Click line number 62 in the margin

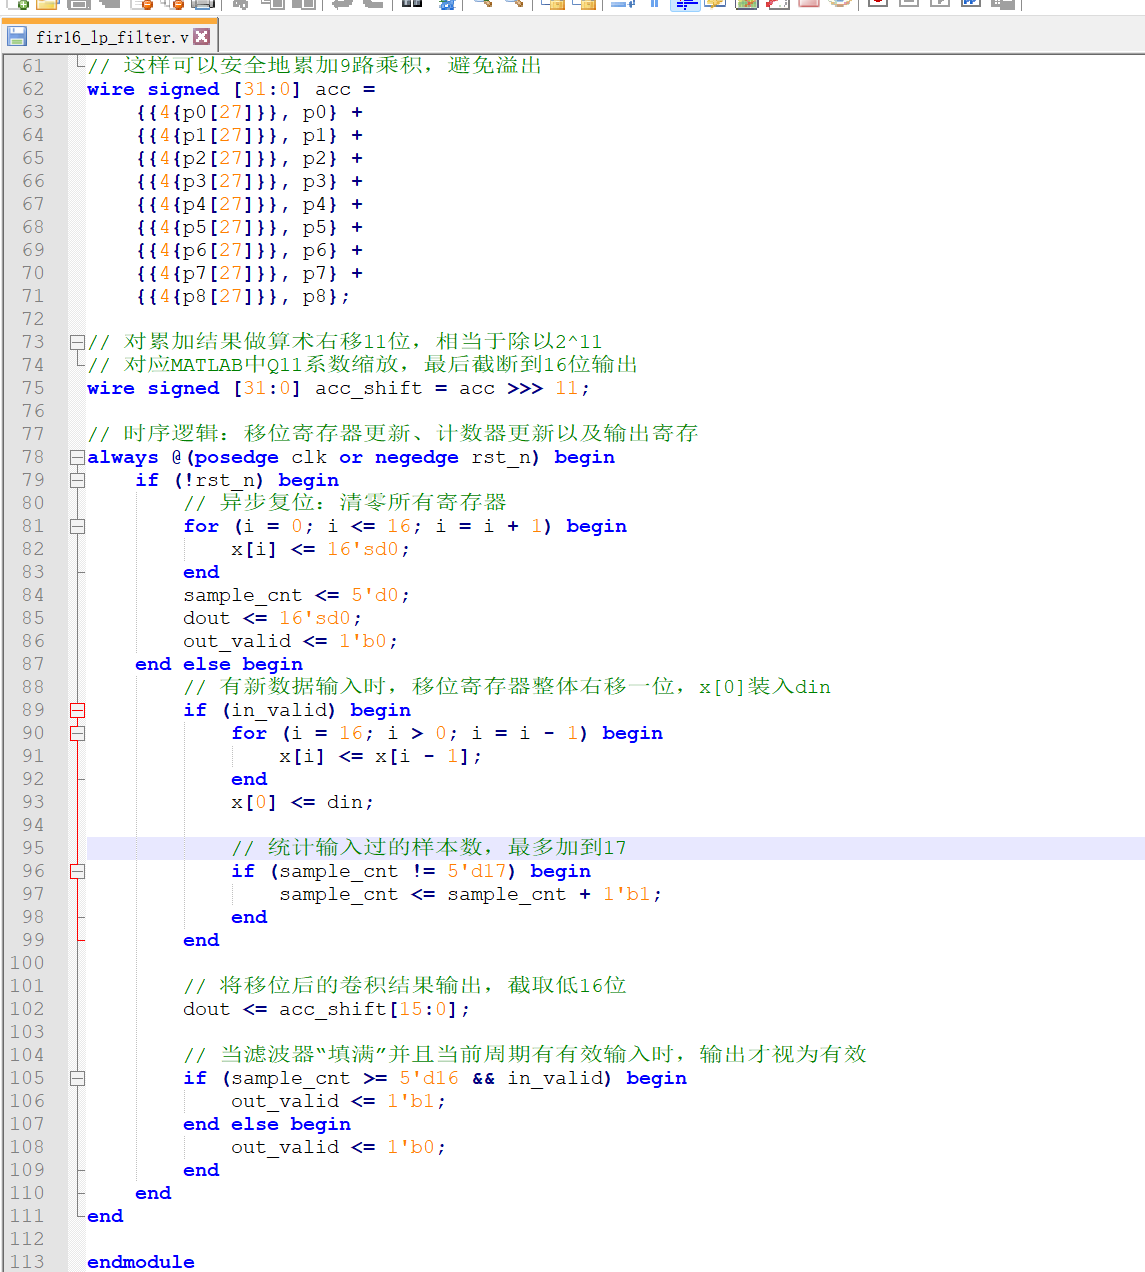[x=33, y=89]
